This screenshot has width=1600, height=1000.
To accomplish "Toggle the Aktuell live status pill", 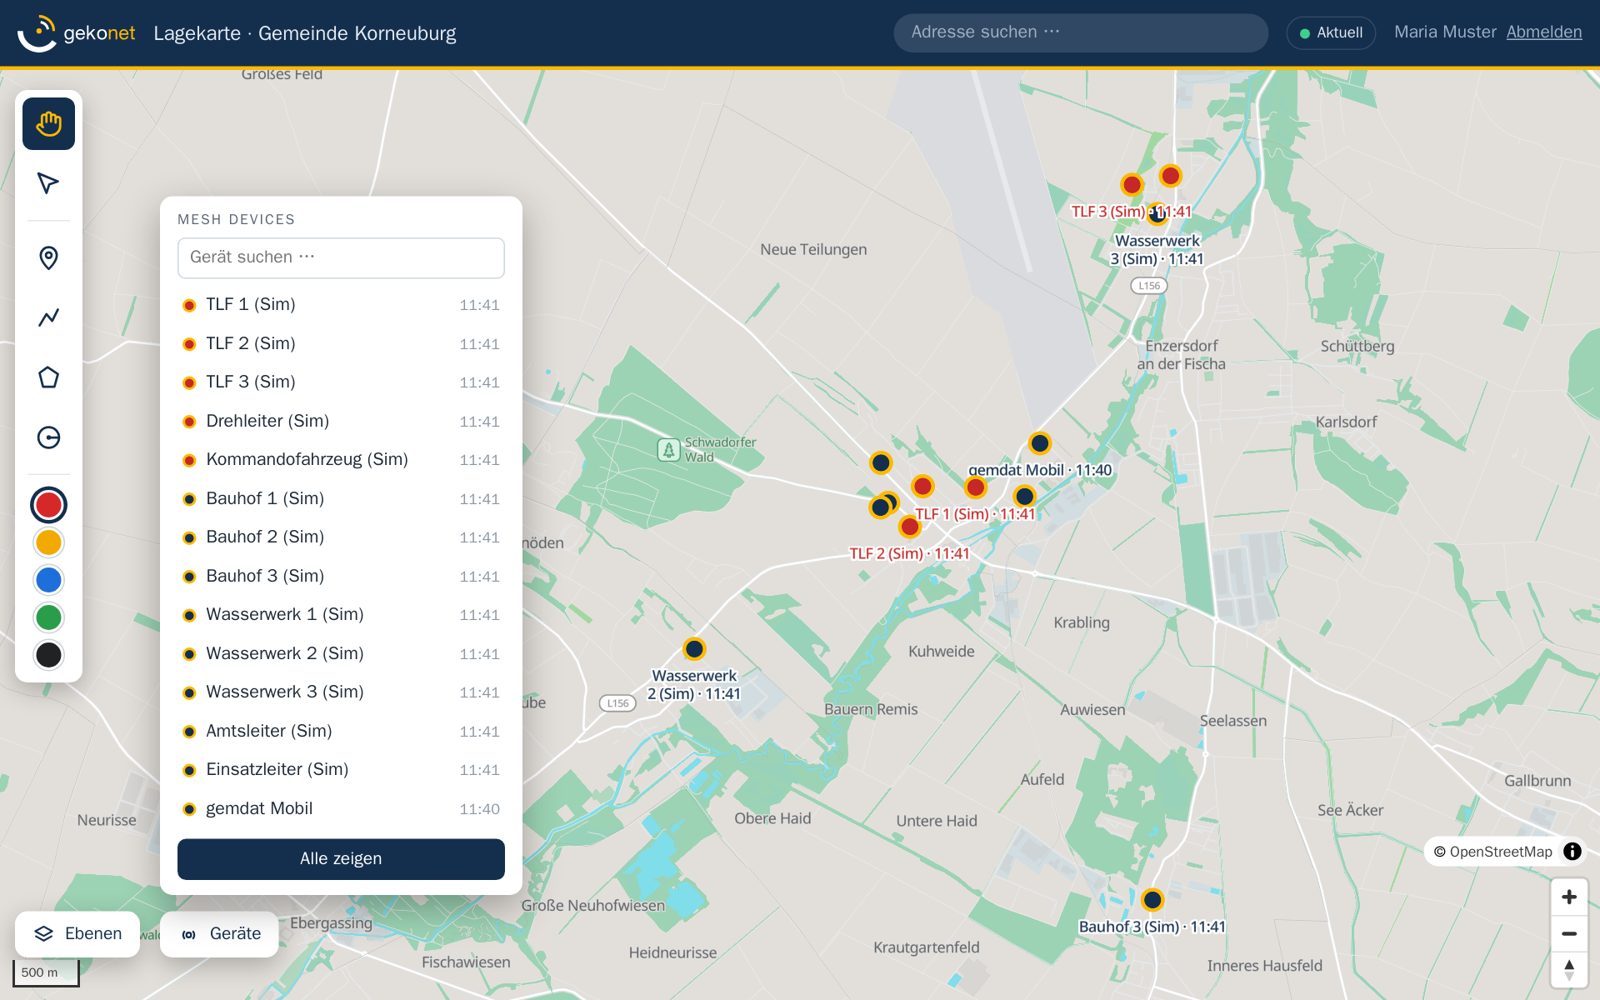I will click(x=1331, y=33).
